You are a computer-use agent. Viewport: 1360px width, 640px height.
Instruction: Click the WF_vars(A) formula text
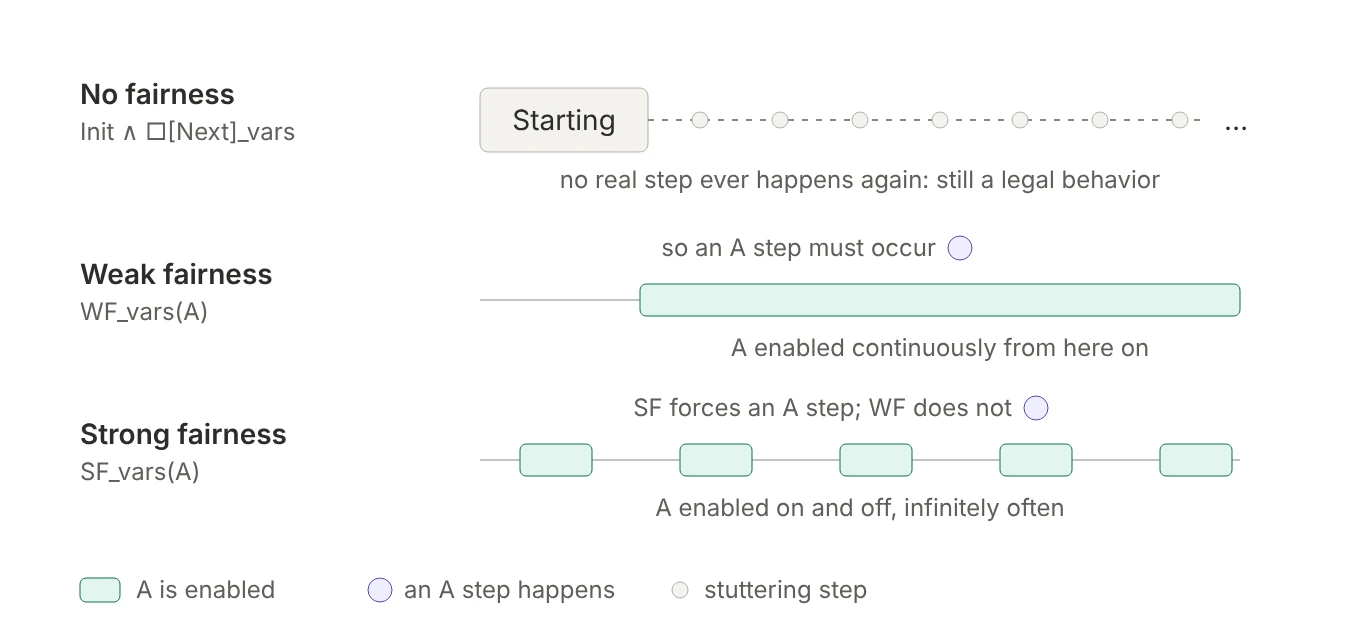click(x=144, y=312)
